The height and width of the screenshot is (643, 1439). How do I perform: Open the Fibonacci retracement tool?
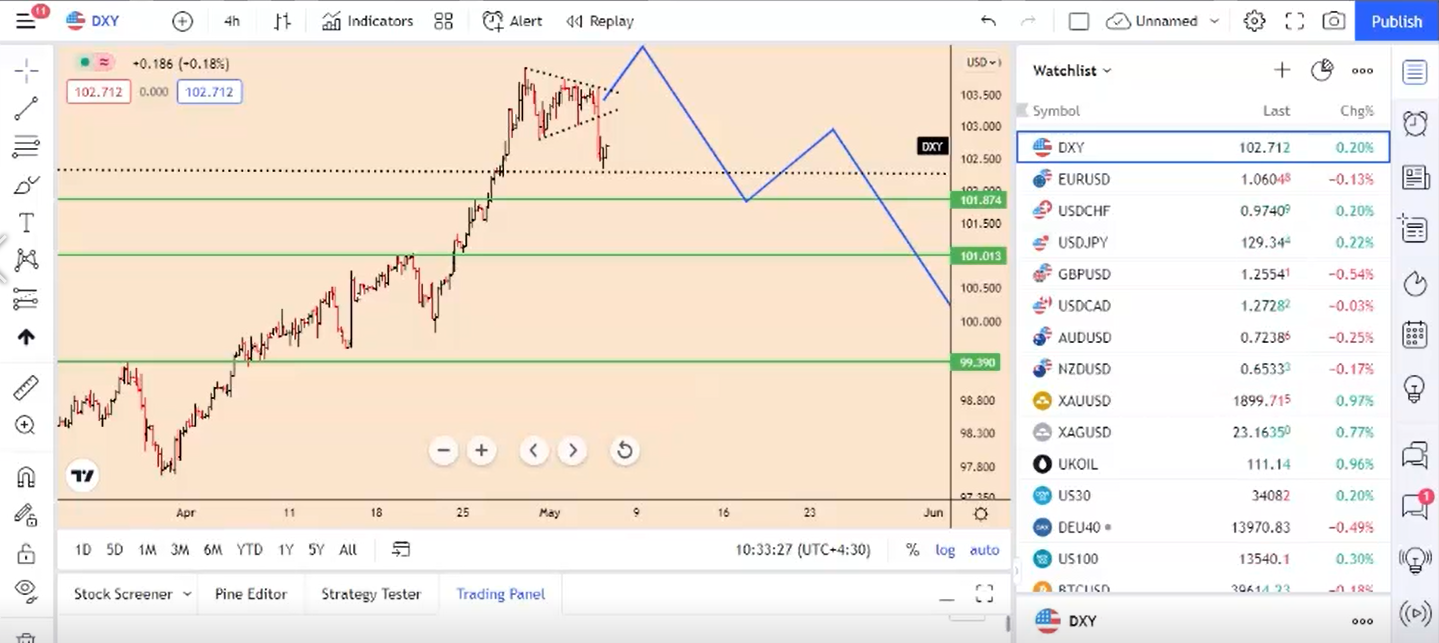26,147
